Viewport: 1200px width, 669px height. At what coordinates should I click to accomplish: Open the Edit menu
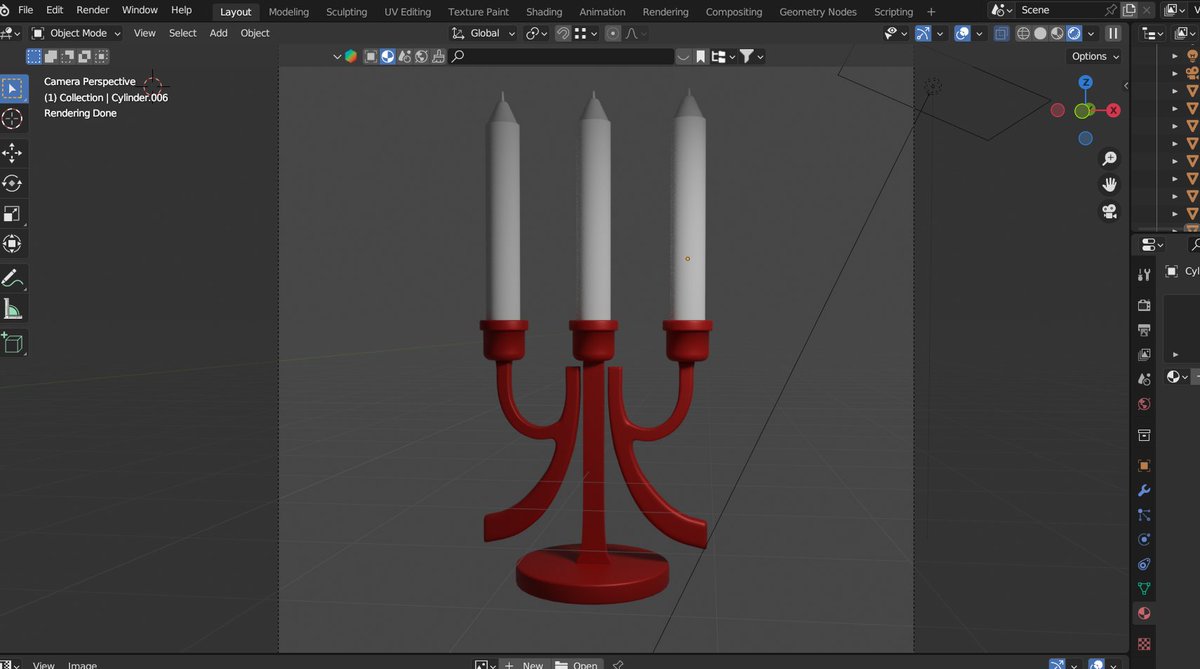(x=55, y=10)
